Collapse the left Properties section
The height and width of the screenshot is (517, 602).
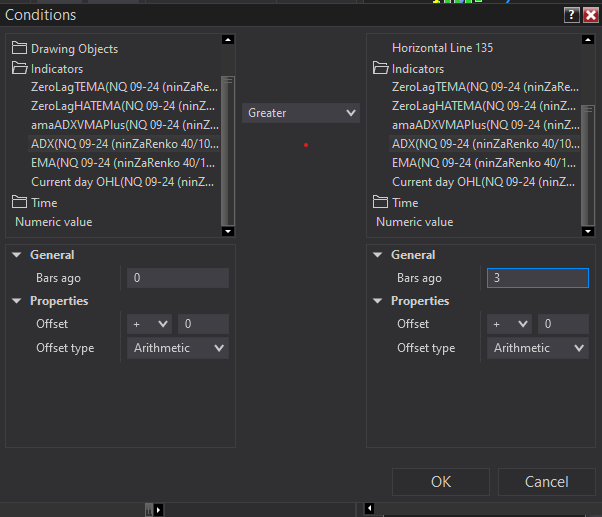(x=18, y=301)
